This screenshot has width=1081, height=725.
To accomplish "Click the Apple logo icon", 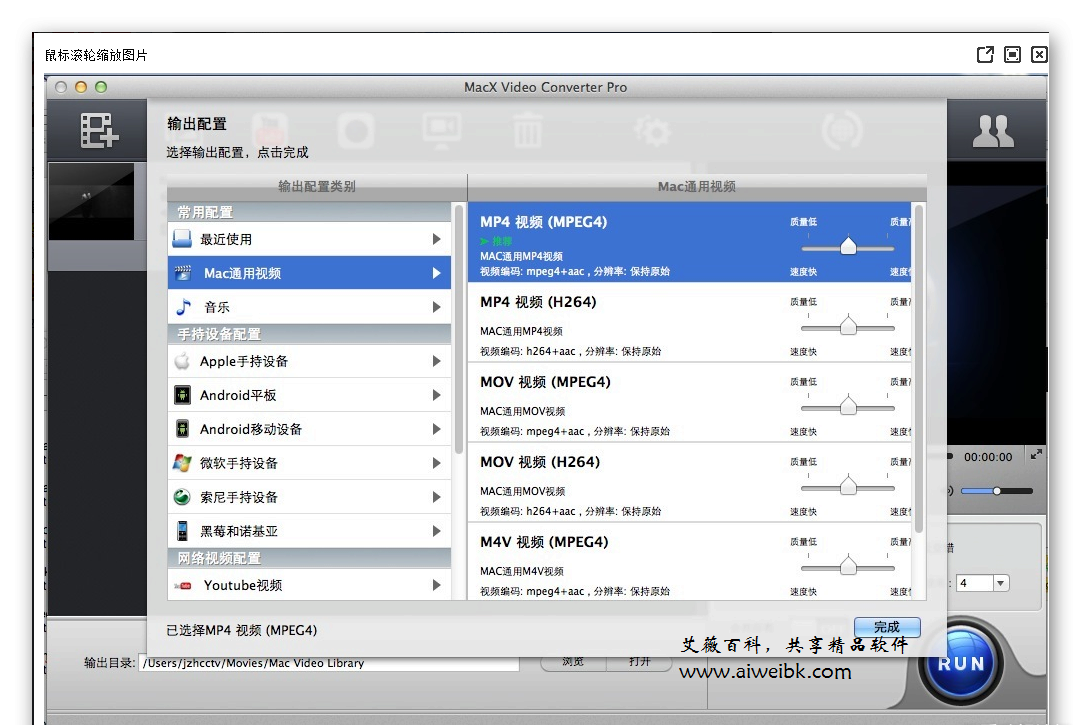I will point(182,361).
